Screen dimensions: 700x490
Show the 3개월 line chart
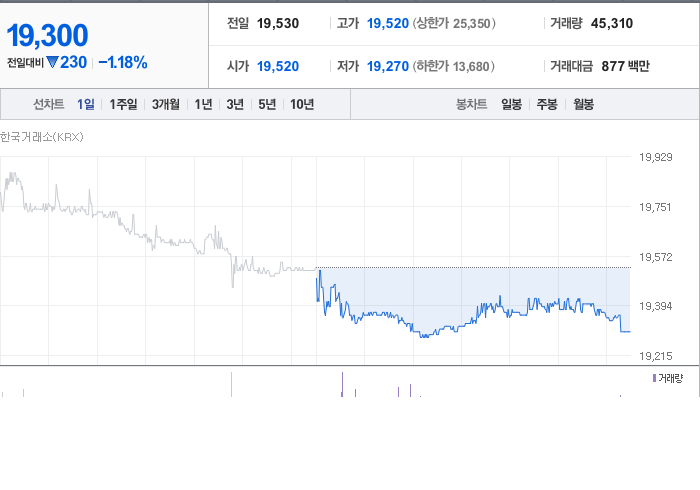166,104
